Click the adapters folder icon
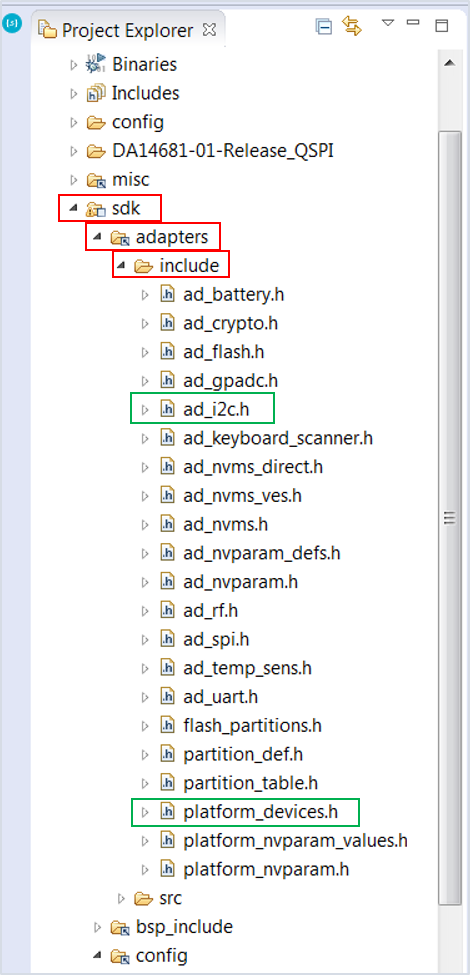 [120, 238]
